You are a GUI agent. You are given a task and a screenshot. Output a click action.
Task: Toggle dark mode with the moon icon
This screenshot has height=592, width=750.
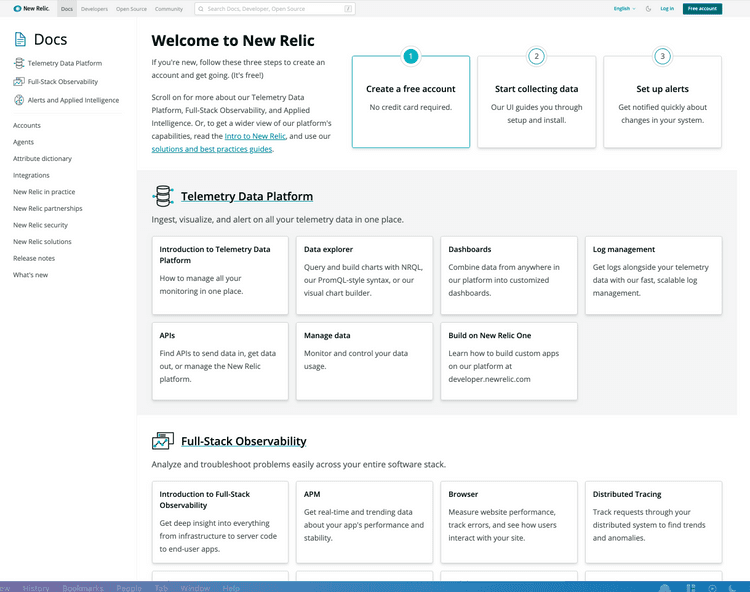pyautogui.click(x=648, y=8)
